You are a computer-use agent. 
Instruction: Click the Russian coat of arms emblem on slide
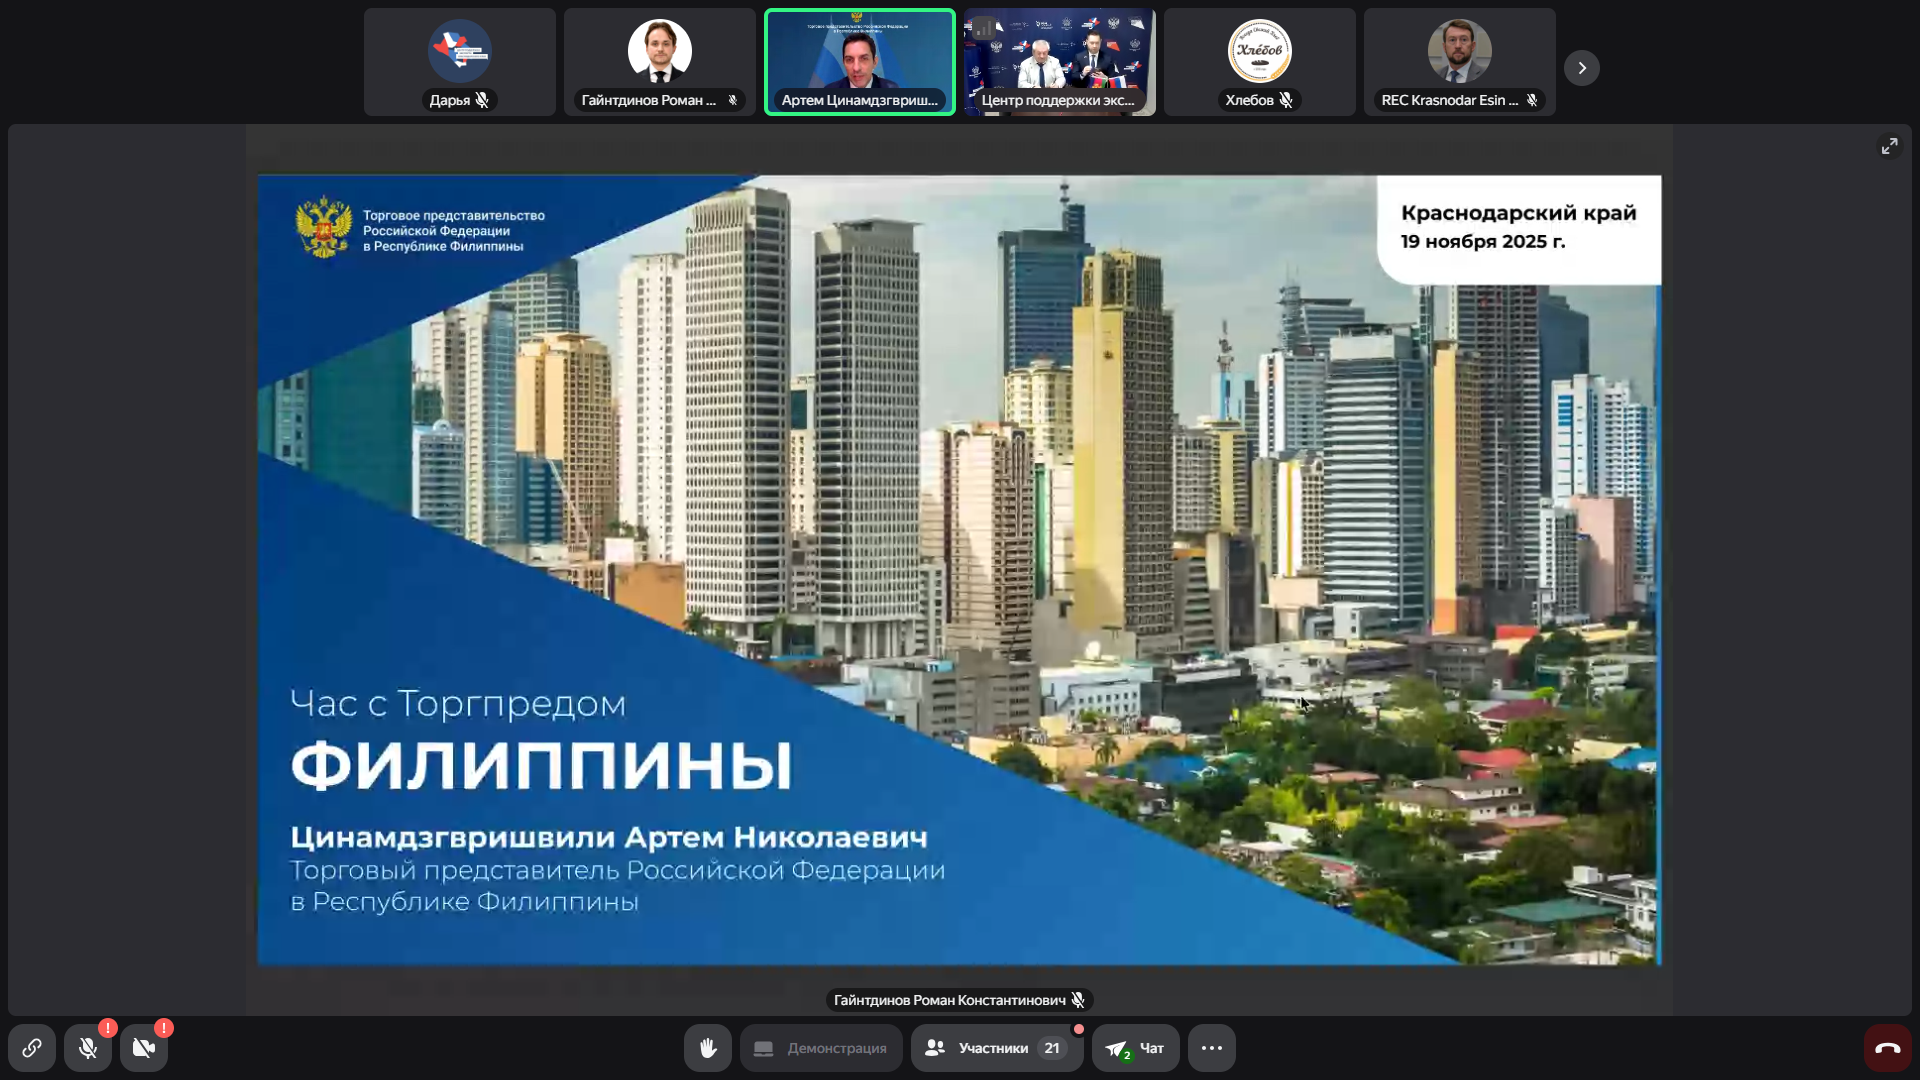coord(324,227)
